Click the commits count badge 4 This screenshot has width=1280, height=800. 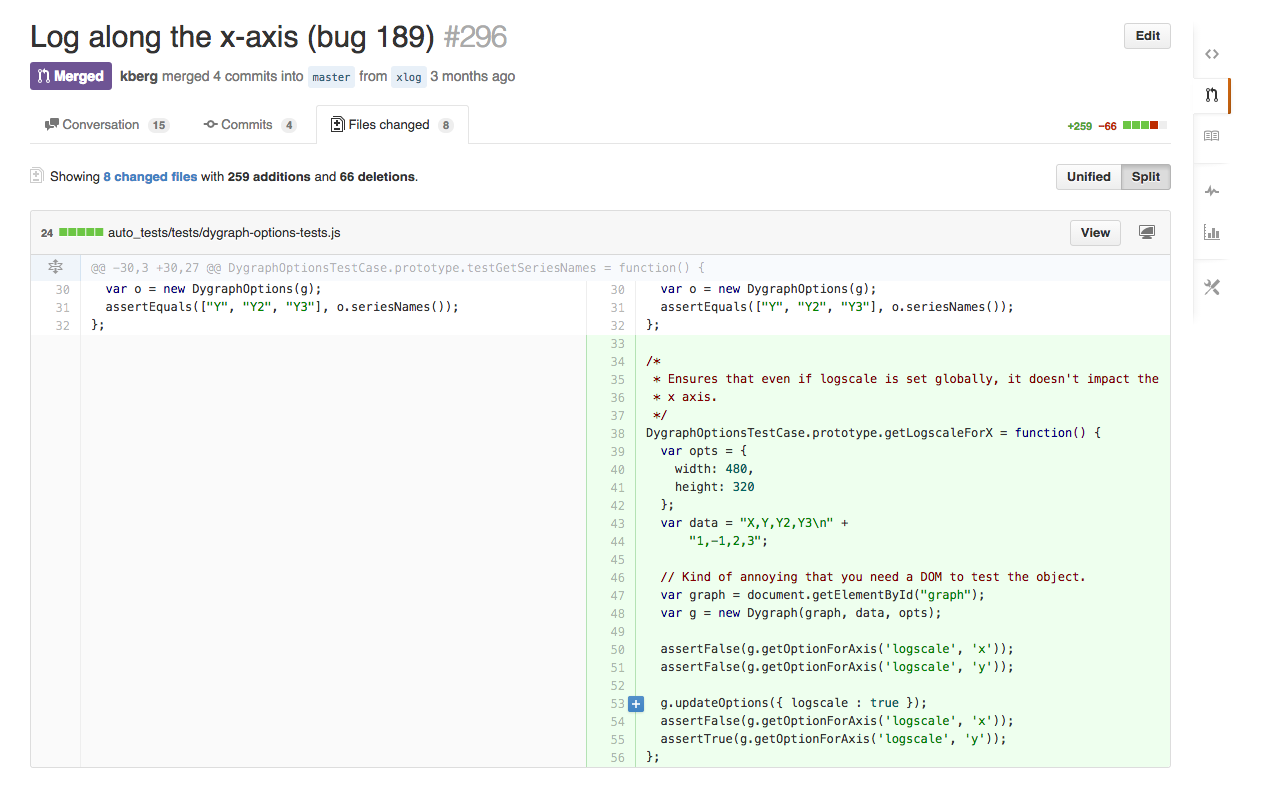(x=288, y=125)
